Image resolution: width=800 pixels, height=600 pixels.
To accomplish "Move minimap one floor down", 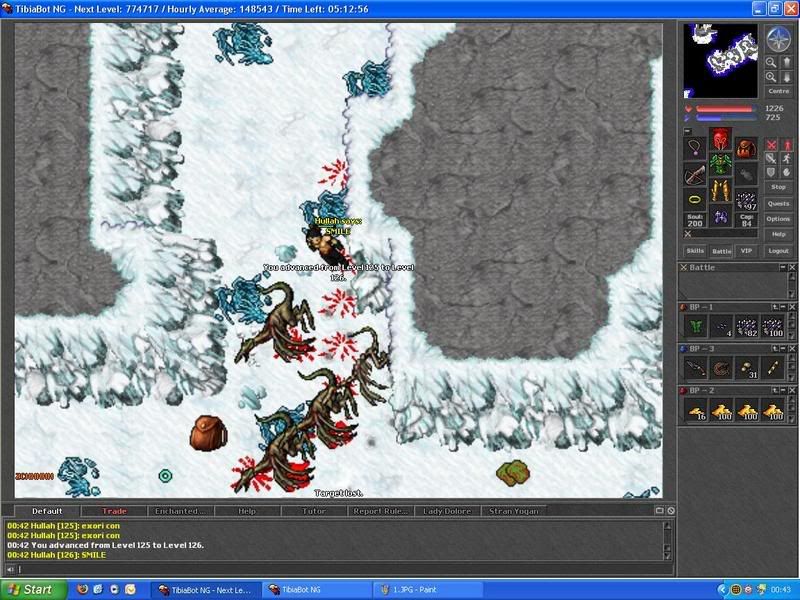I will point(786,77).
